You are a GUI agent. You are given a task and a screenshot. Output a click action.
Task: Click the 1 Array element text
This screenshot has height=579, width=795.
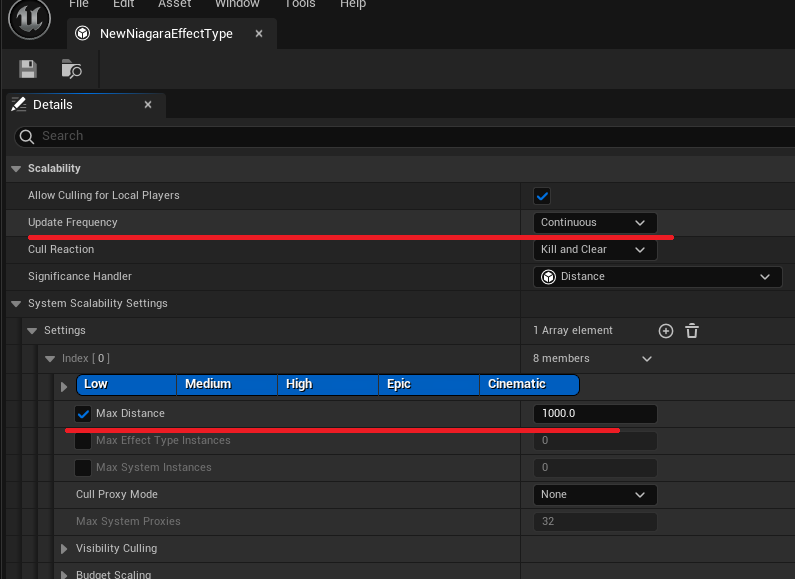click(573, 331)
